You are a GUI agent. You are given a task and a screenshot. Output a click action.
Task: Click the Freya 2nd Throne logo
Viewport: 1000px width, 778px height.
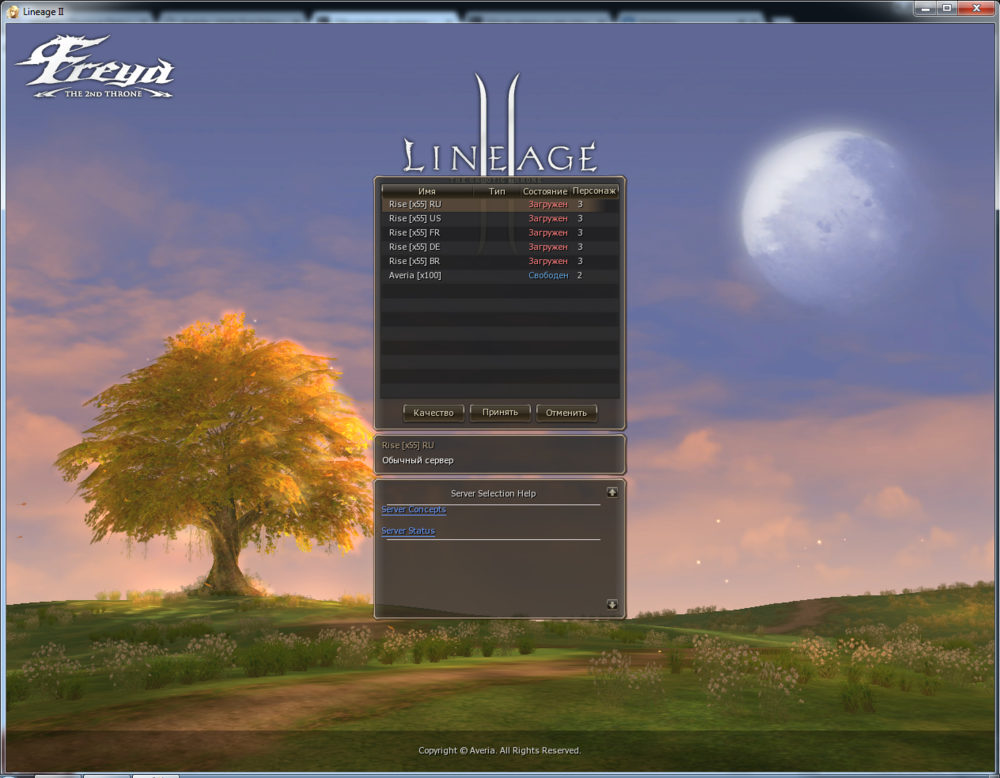coord(95,68)
